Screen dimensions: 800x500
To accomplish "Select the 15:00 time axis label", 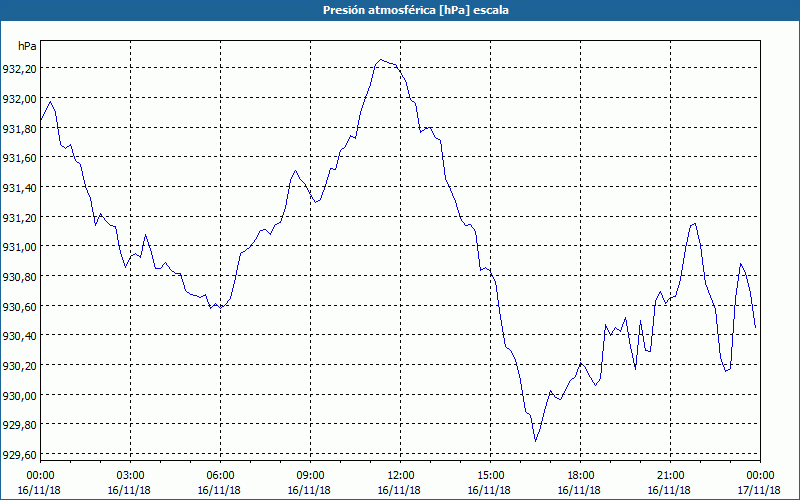I will [x=490, y=476].
